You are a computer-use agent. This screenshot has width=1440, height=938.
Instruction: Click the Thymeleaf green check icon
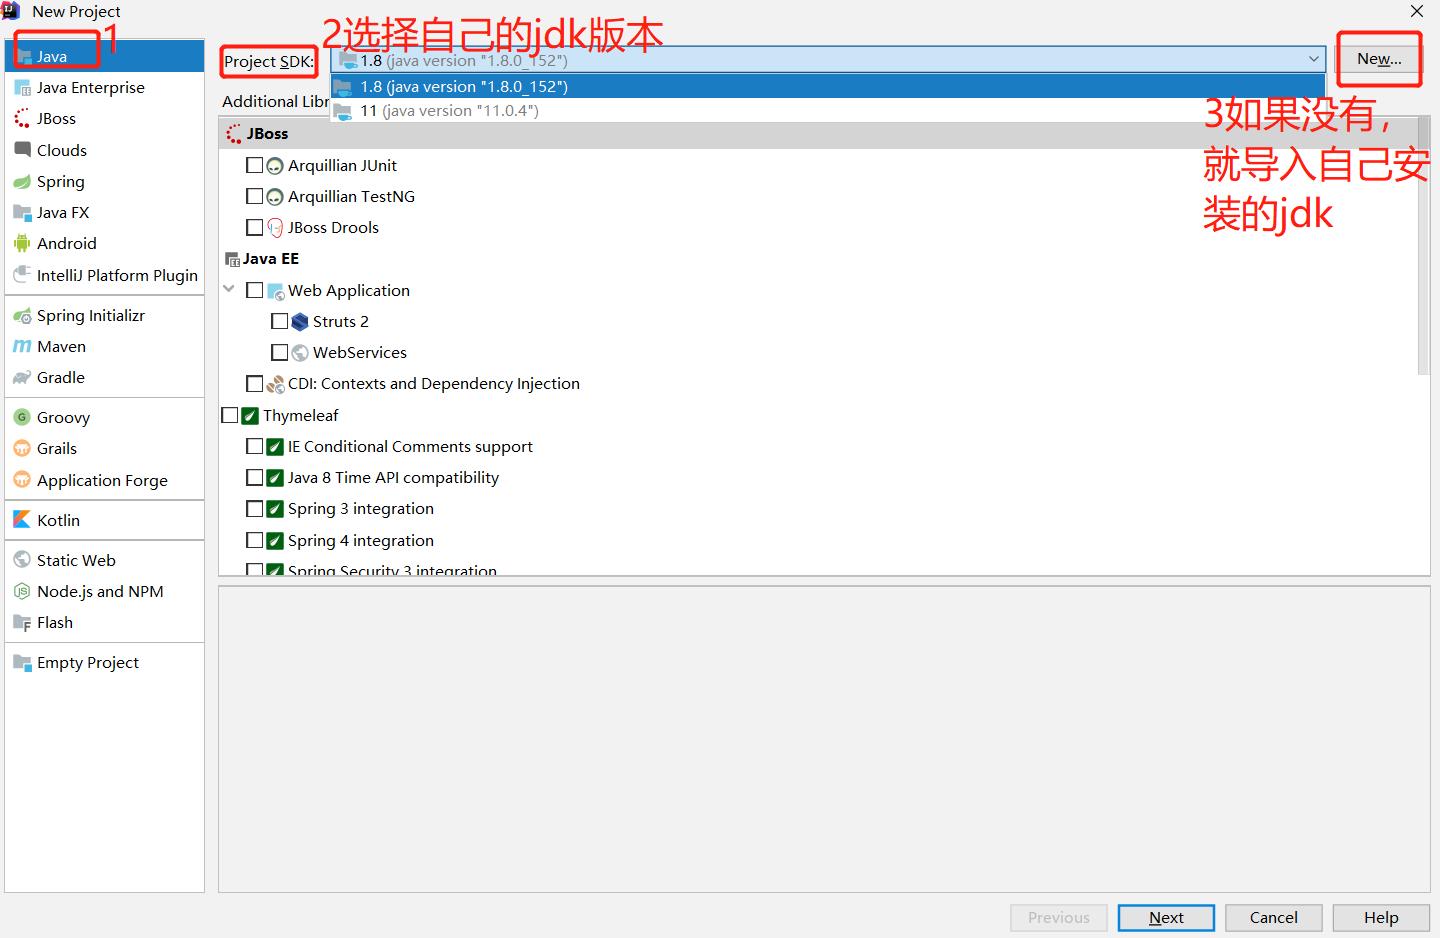point(250,416)
